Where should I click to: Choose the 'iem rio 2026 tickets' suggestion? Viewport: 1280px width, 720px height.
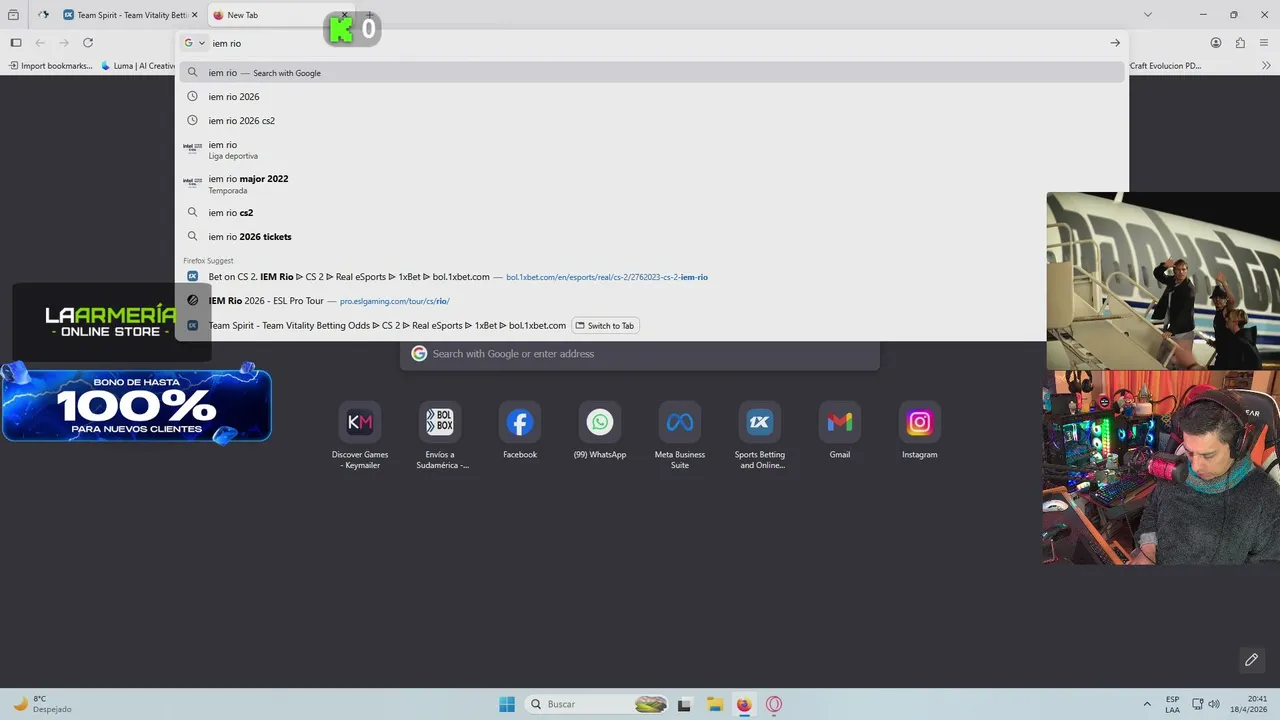tap(652, 237)
